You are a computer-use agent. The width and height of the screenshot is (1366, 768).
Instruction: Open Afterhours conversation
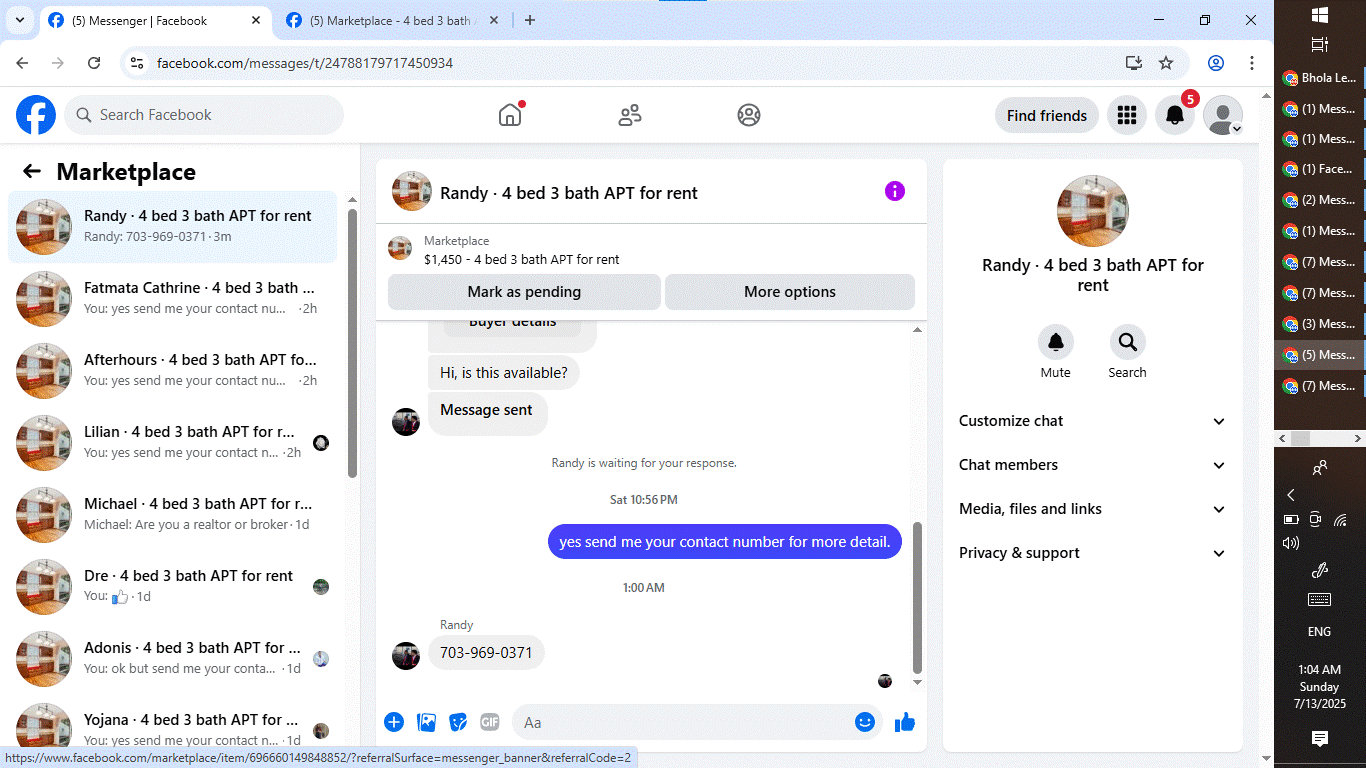(173, 371)
